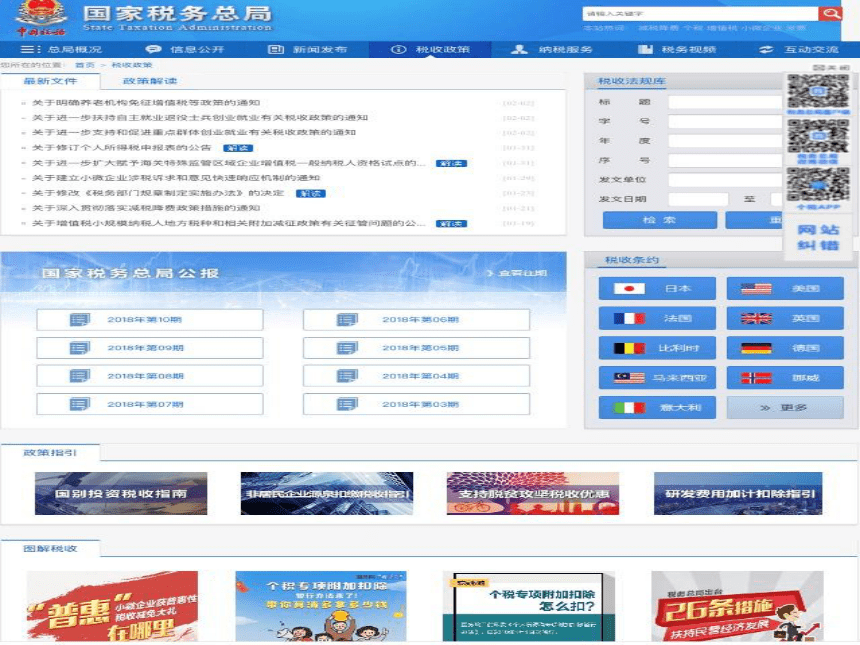The height and width of the screenshot is (645, 860).
Task: Open the 个税专项附加扣除怎么扣 infographic thumbnail
Action: (x=529, y=607)
